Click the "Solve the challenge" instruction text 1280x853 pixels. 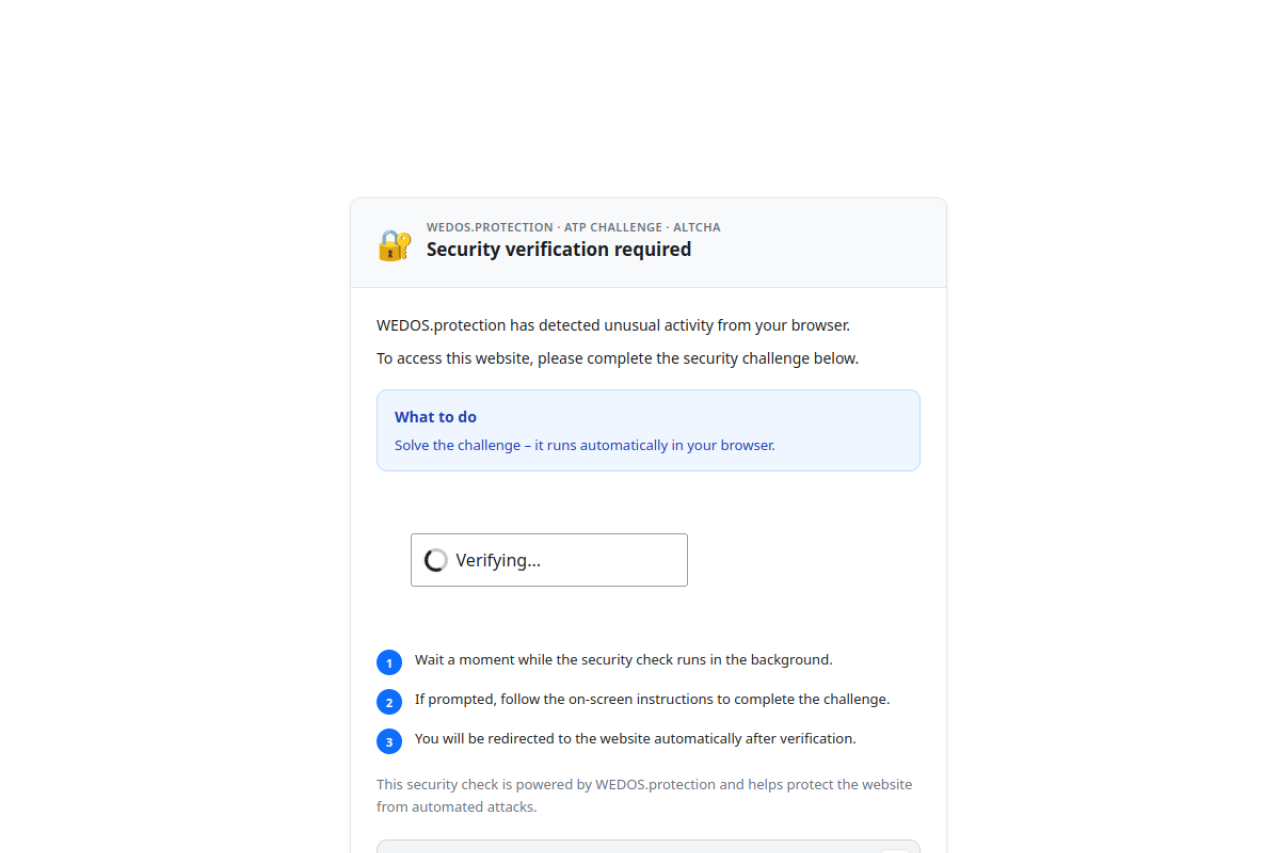coord(584,445)
